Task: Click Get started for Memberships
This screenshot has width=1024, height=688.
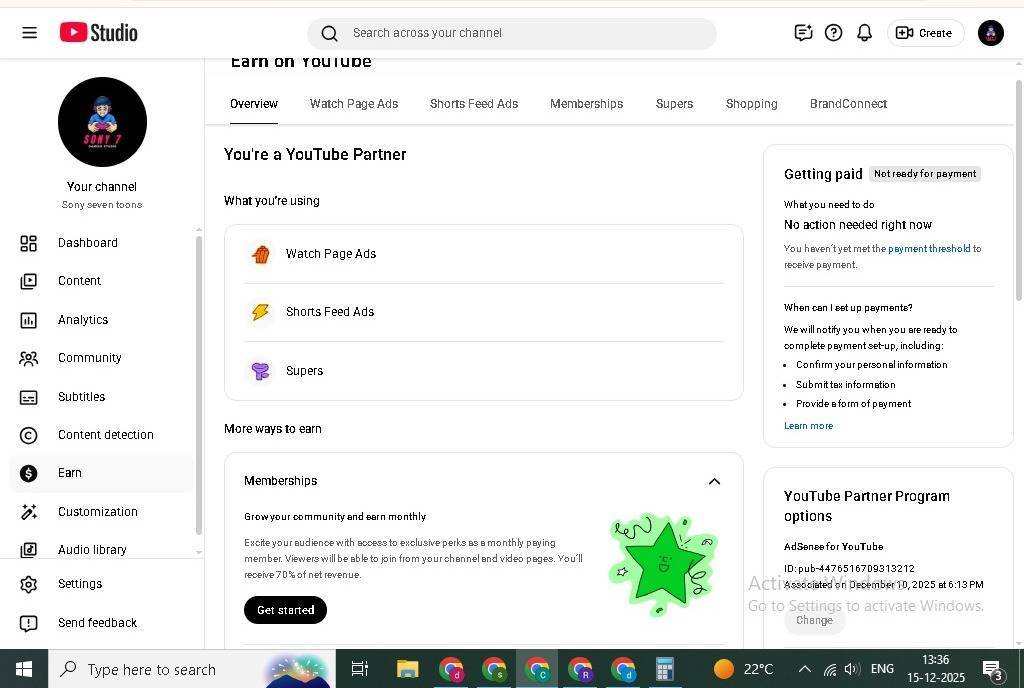Action: click(285, 610)
